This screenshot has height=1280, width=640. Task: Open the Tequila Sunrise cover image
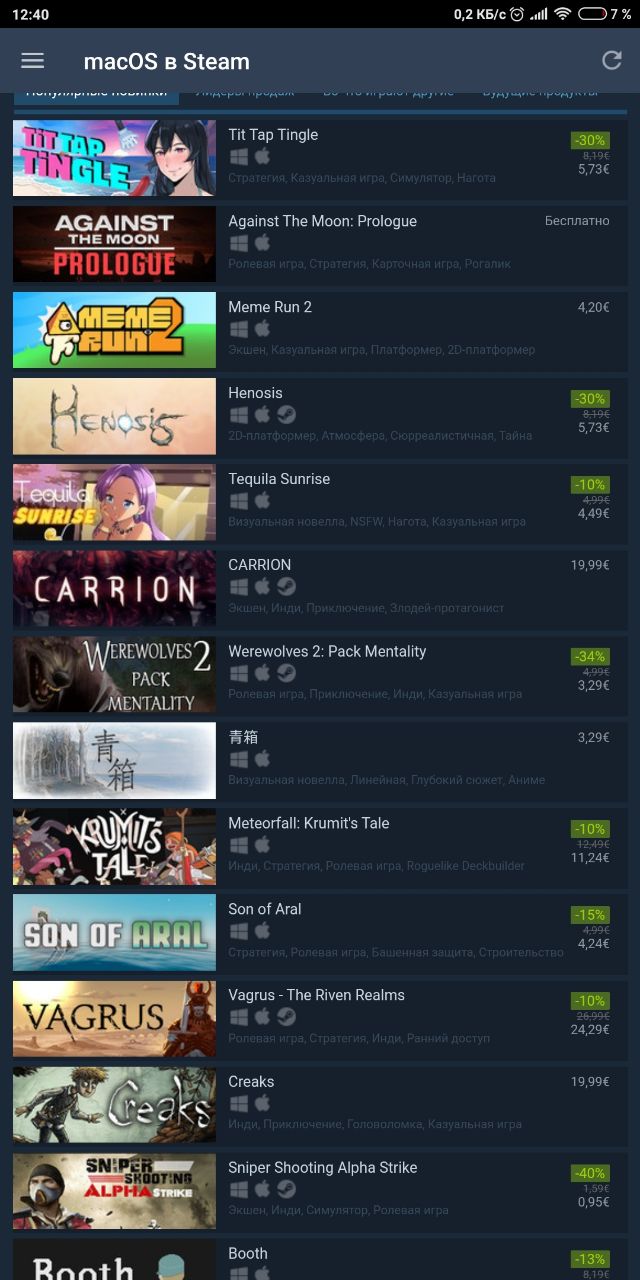[x=114, y=503]
